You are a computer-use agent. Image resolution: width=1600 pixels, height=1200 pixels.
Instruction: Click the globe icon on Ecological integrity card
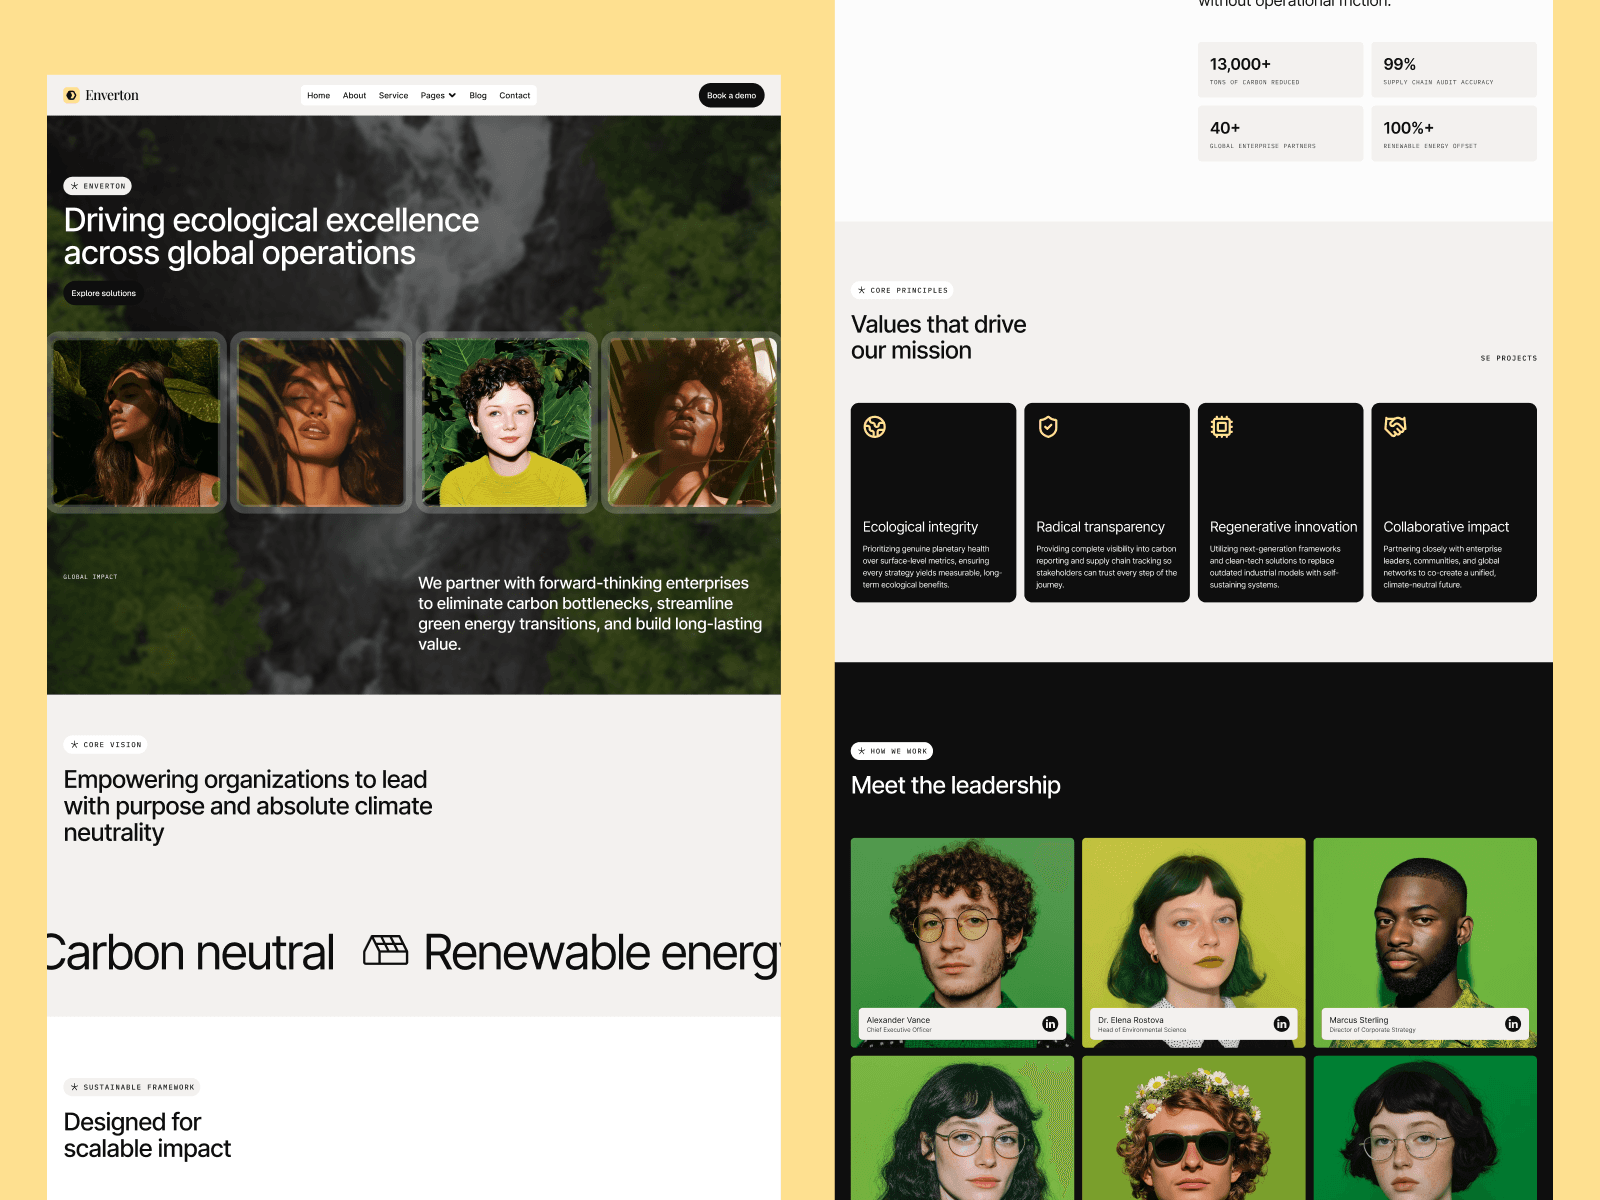click(x=875, y=427)
